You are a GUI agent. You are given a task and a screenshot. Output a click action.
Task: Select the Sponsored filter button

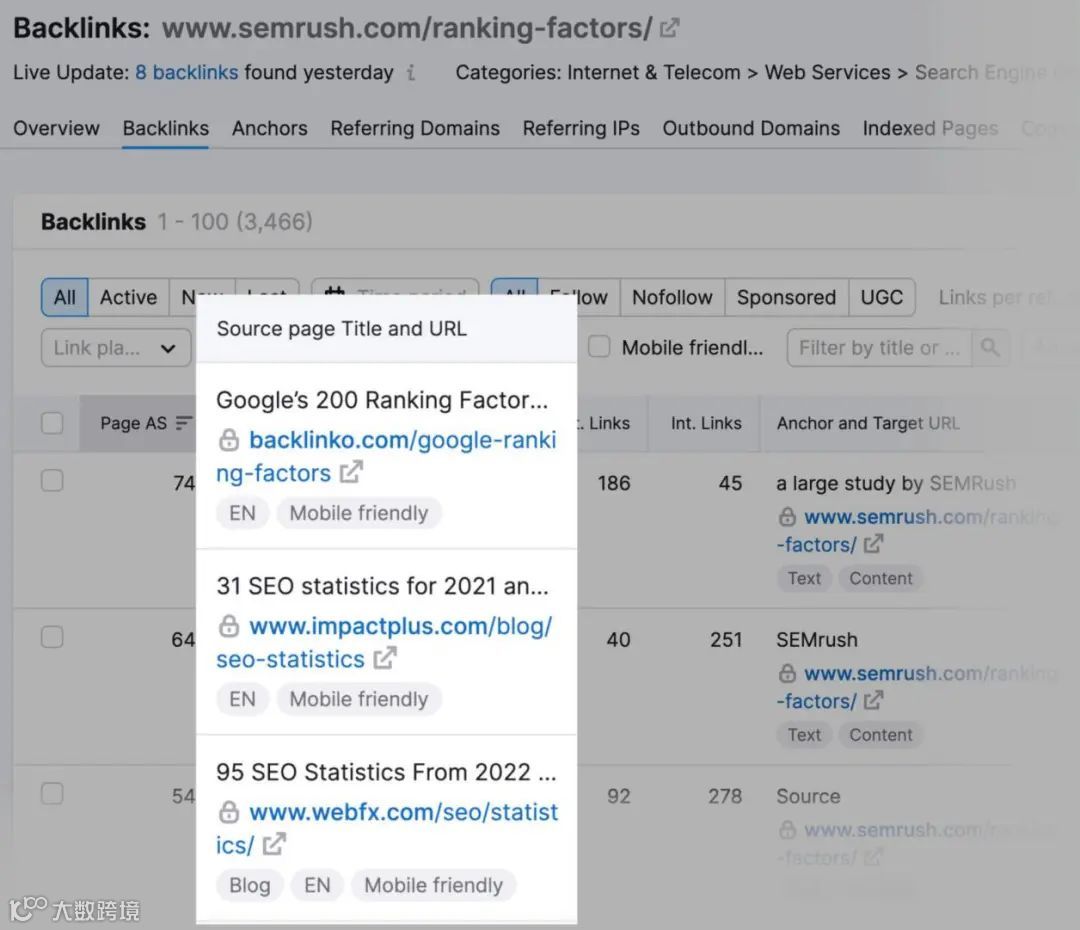coord(786,297)
